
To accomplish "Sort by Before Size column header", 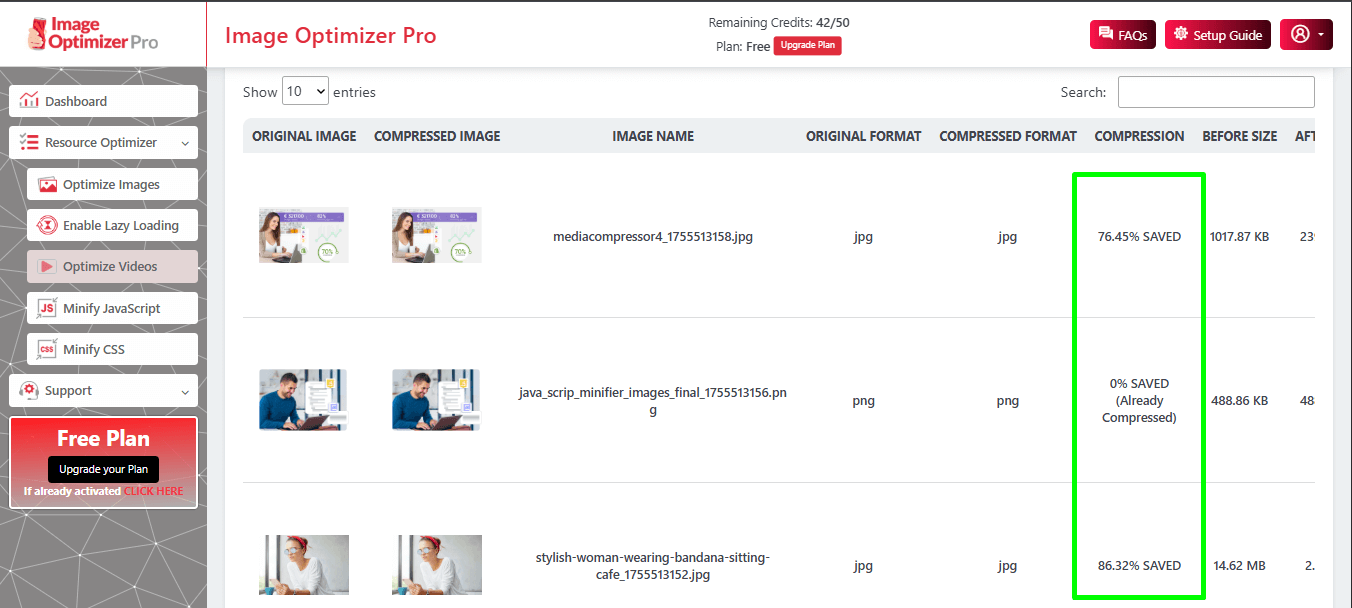I will pos(1240,136).
